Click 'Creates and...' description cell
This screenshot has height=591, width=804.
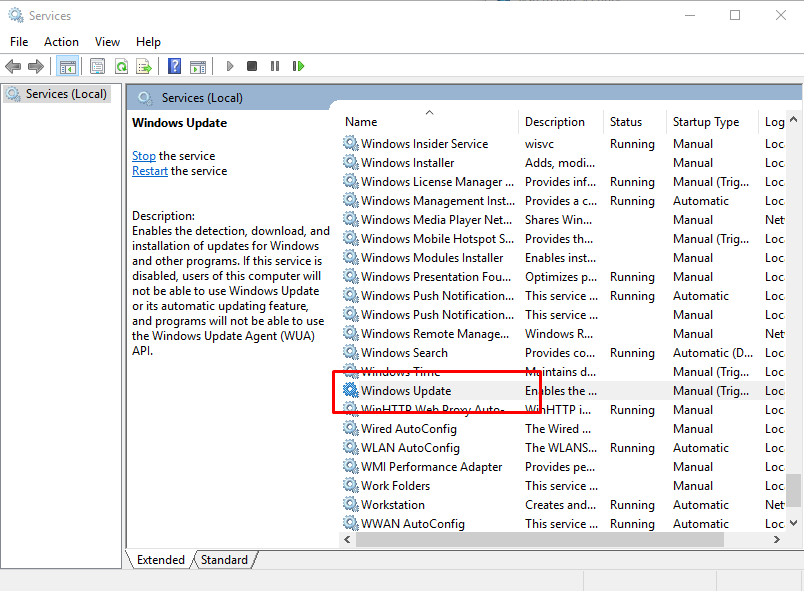(x=560, y=504)
